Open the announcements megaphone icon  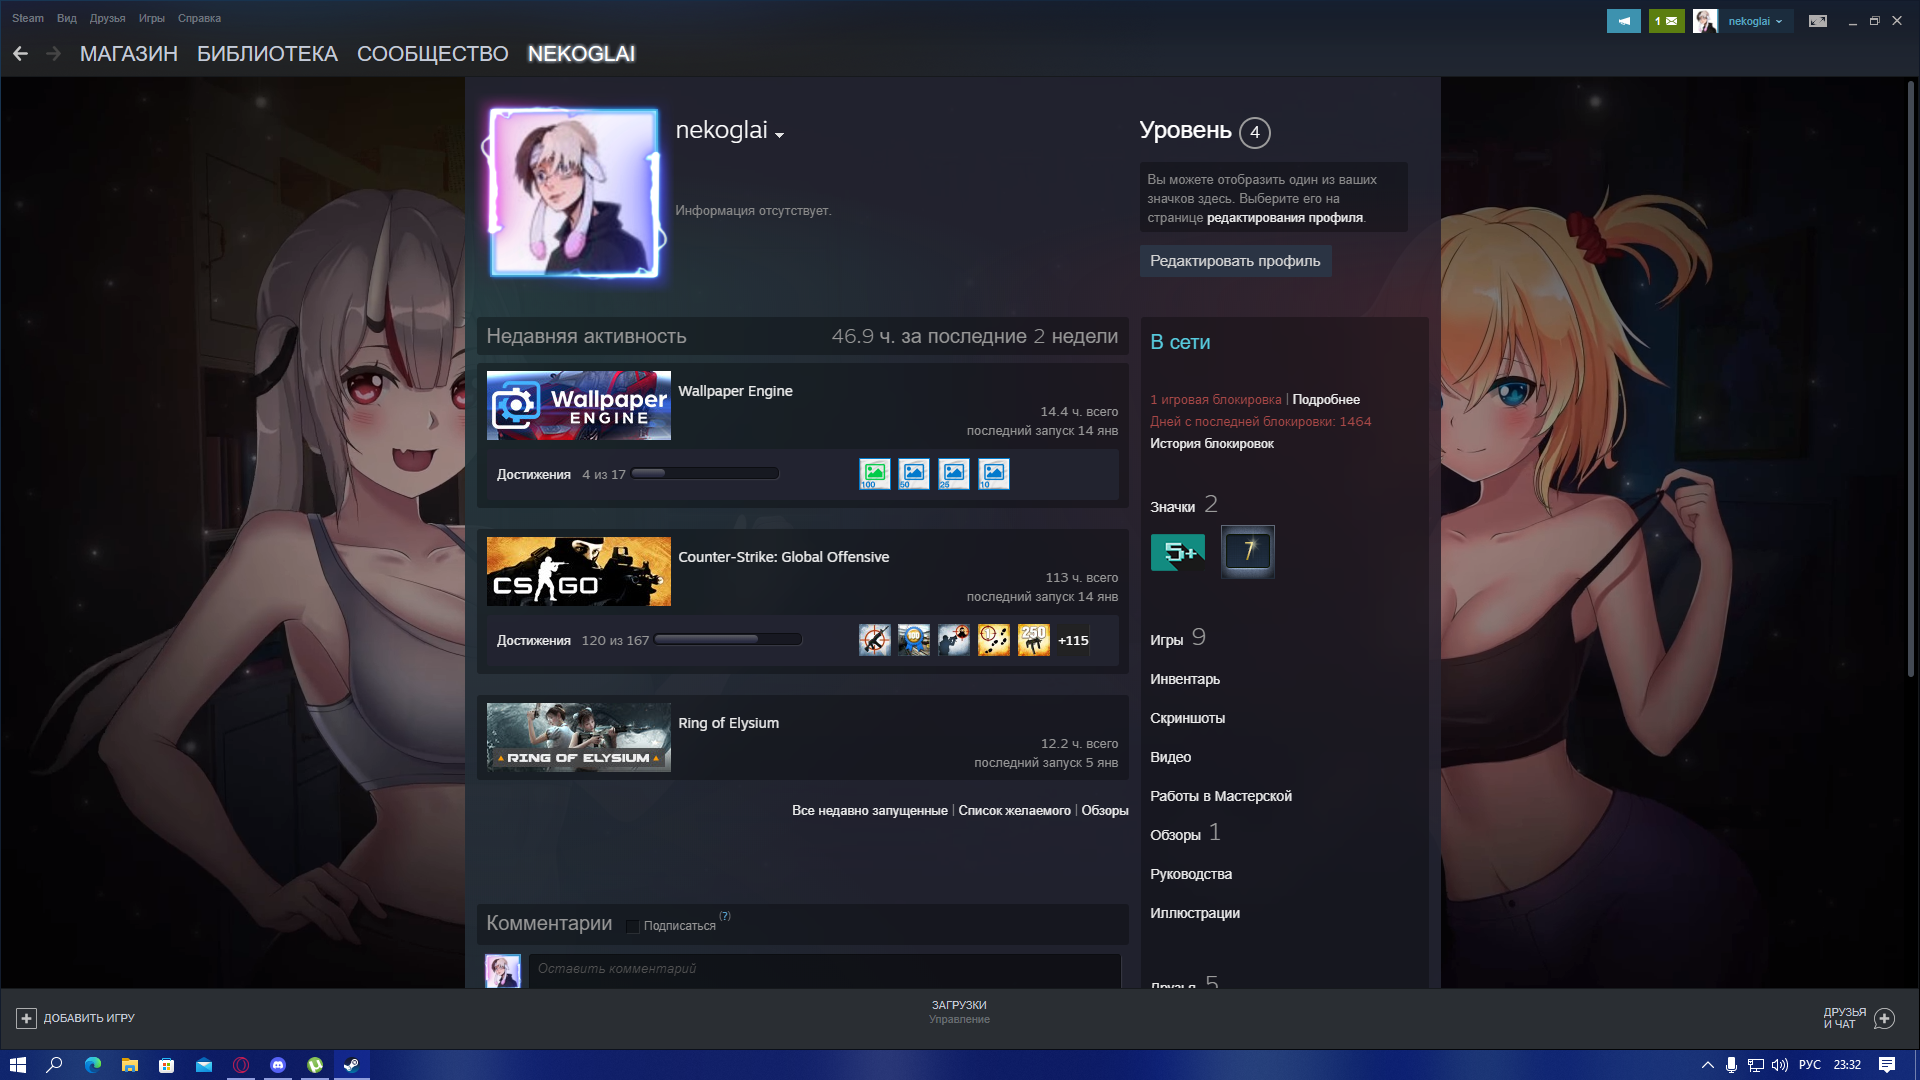tap(1623, 21)
